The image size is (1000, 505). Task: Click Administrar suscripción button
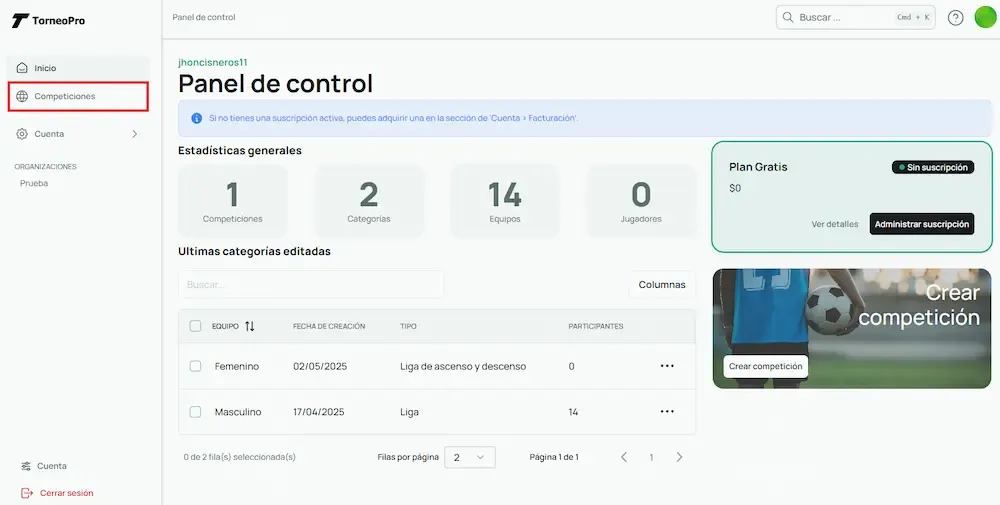point(922,224)
